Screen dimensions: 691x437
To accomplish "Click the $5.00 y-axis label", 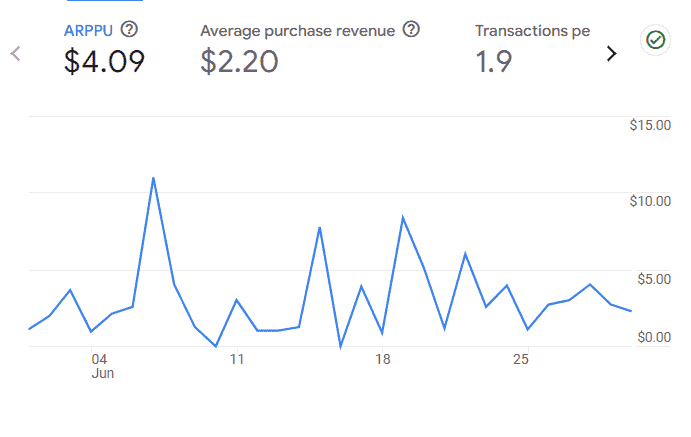I will (654, 279).
